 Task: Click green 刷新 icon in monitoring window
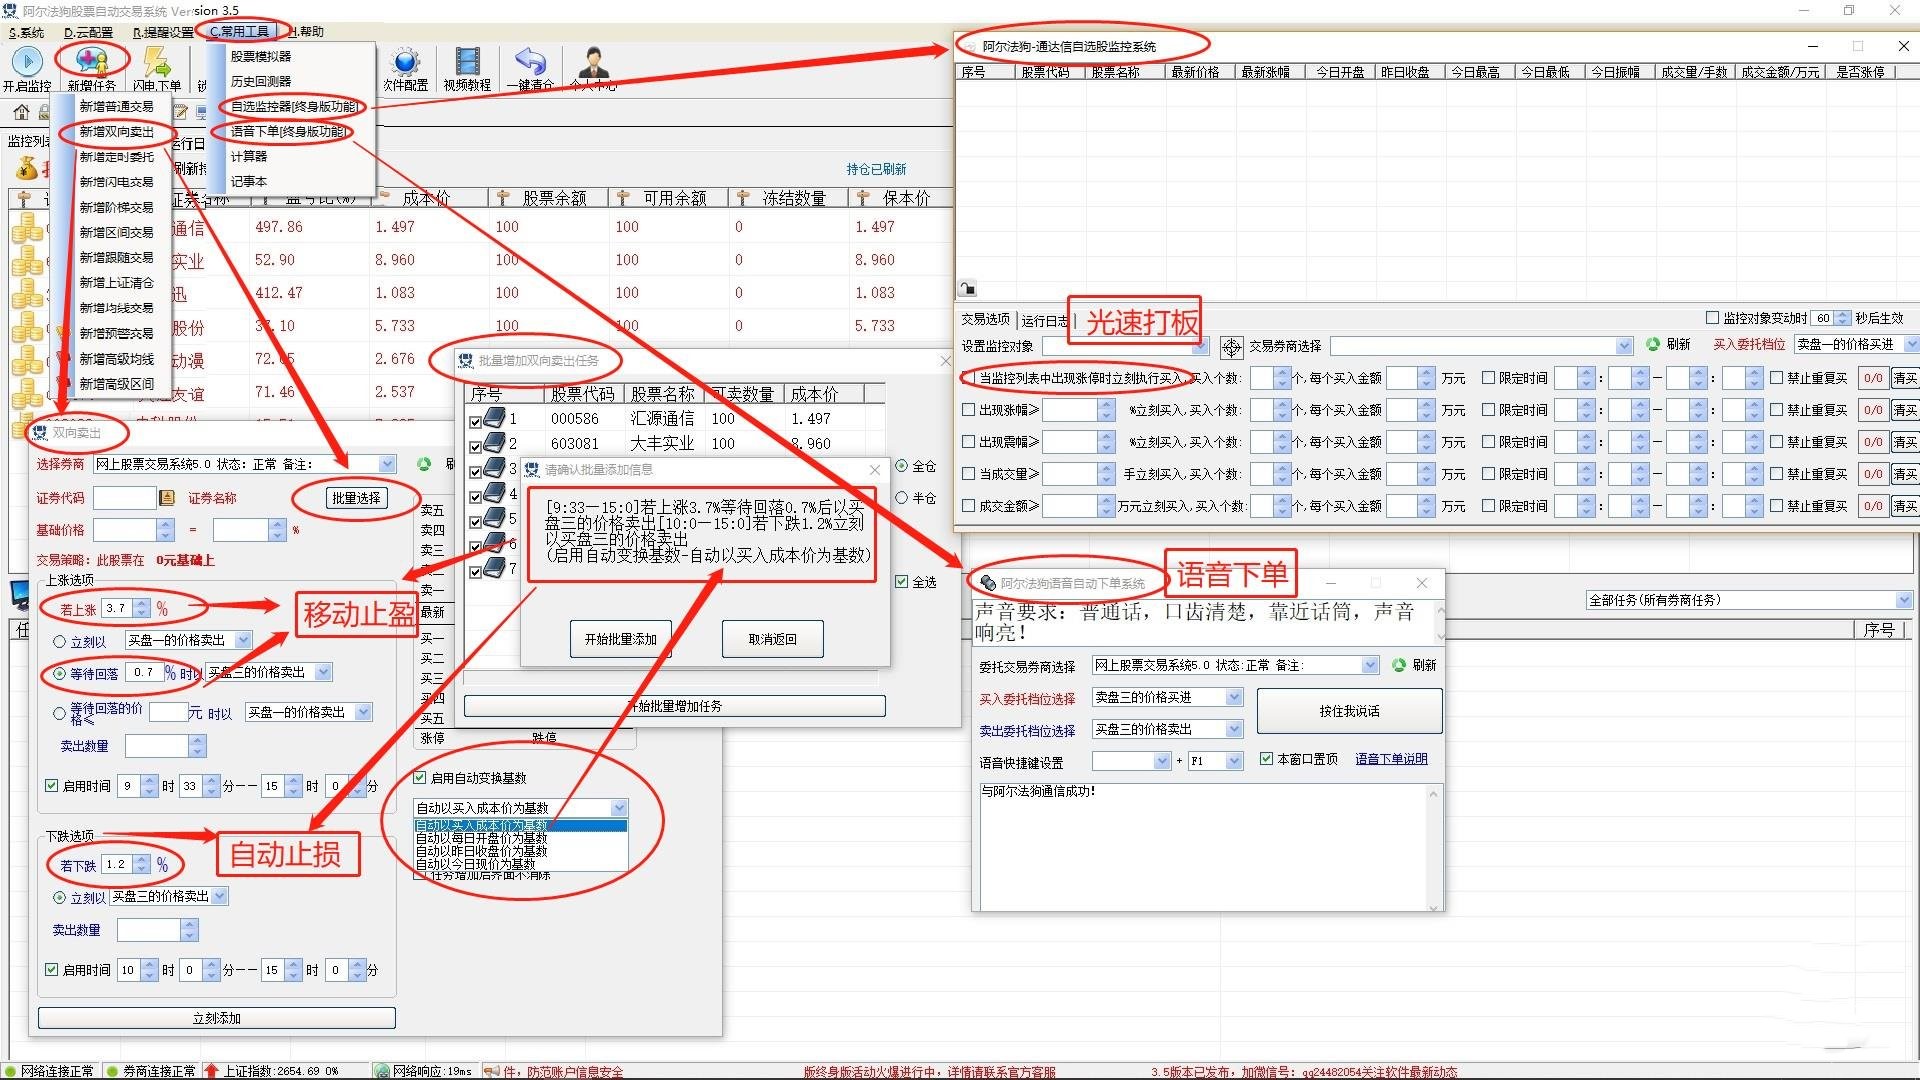1653,344
